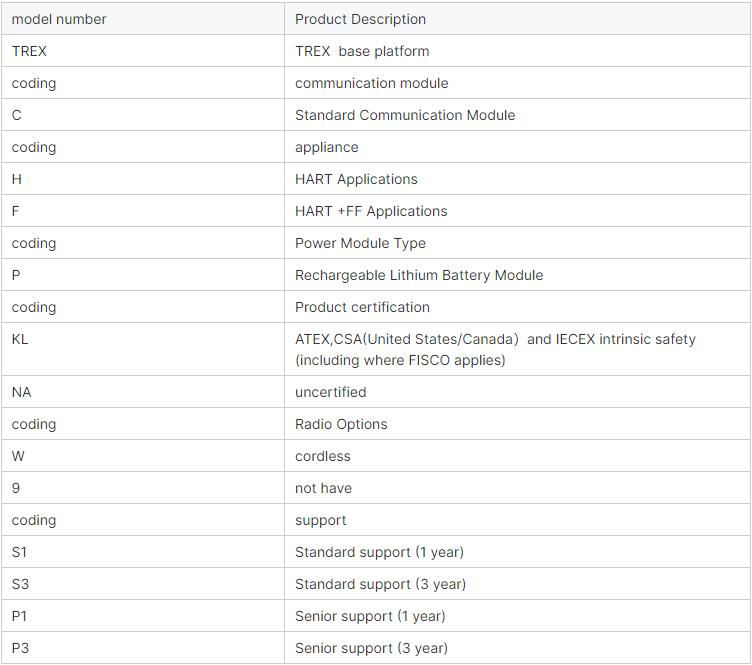Click the 'model number' header cell
Screen dimensions: 752x665
click(59, 19)
